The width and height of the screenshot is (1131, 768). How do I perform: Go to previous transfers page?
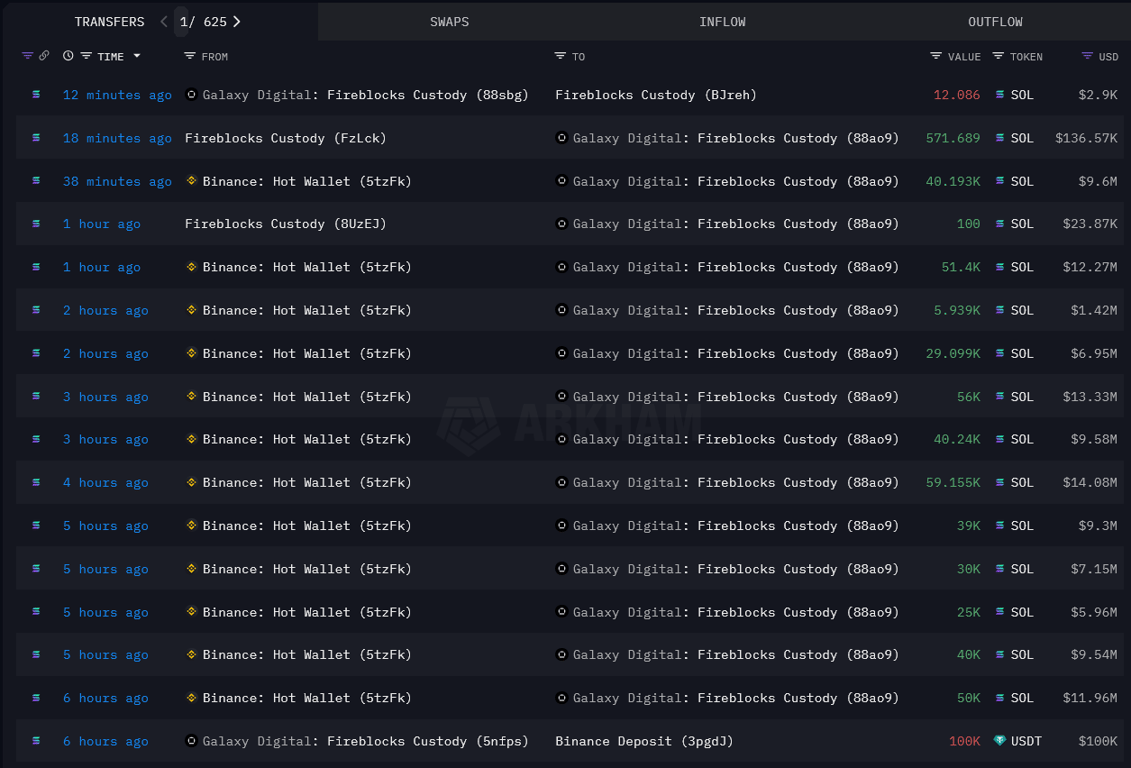(164, 21)
